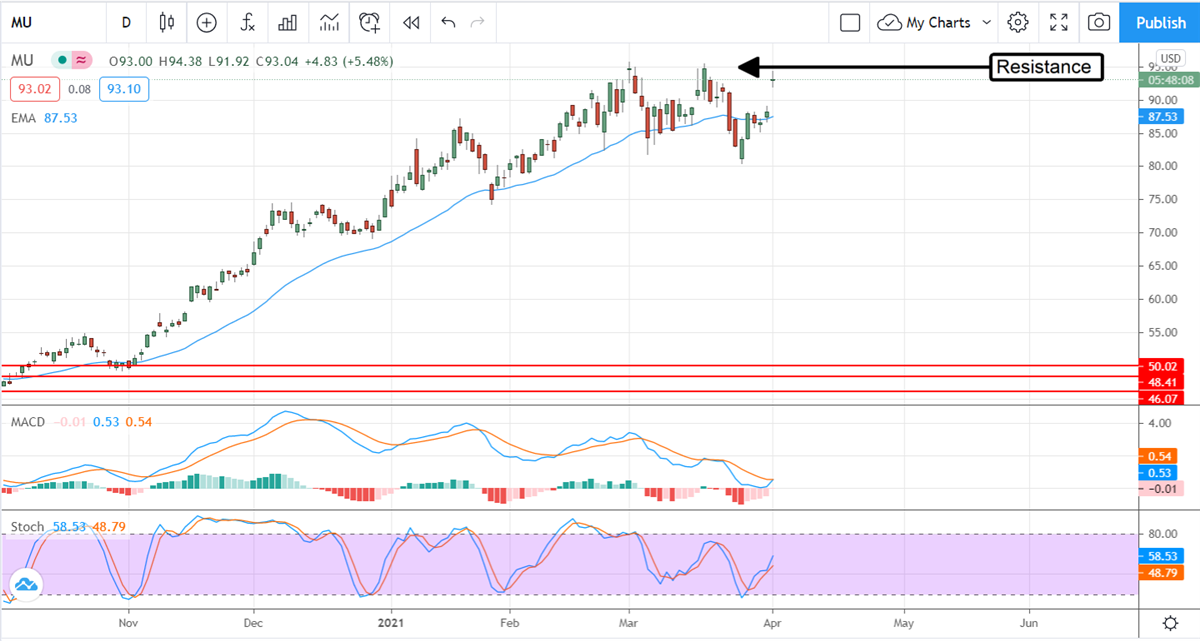Expand the My Charts dropdown arrow

987,22
